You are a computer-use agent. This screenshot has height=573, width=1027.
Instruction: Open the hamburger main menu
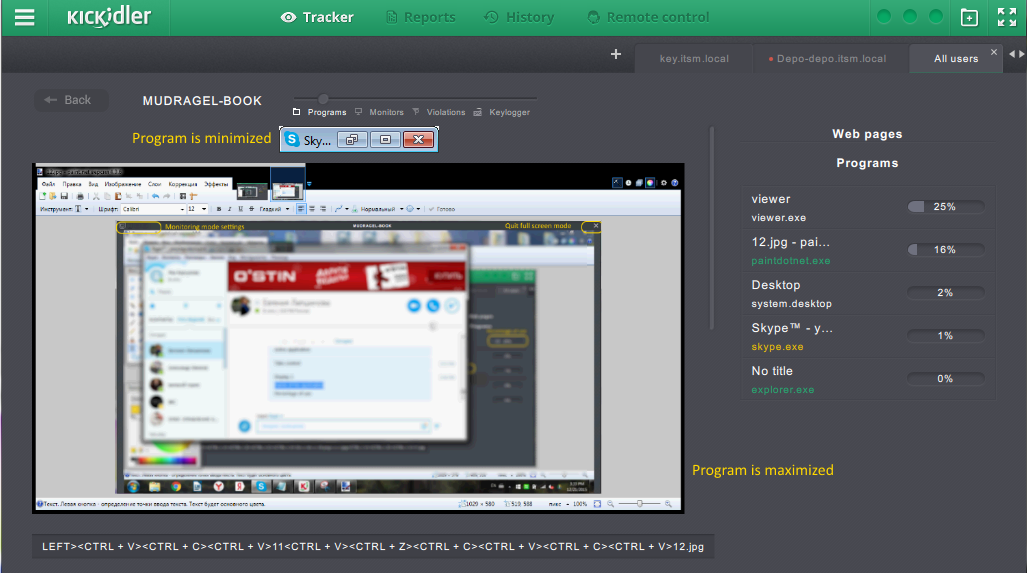tap(25, 17)
